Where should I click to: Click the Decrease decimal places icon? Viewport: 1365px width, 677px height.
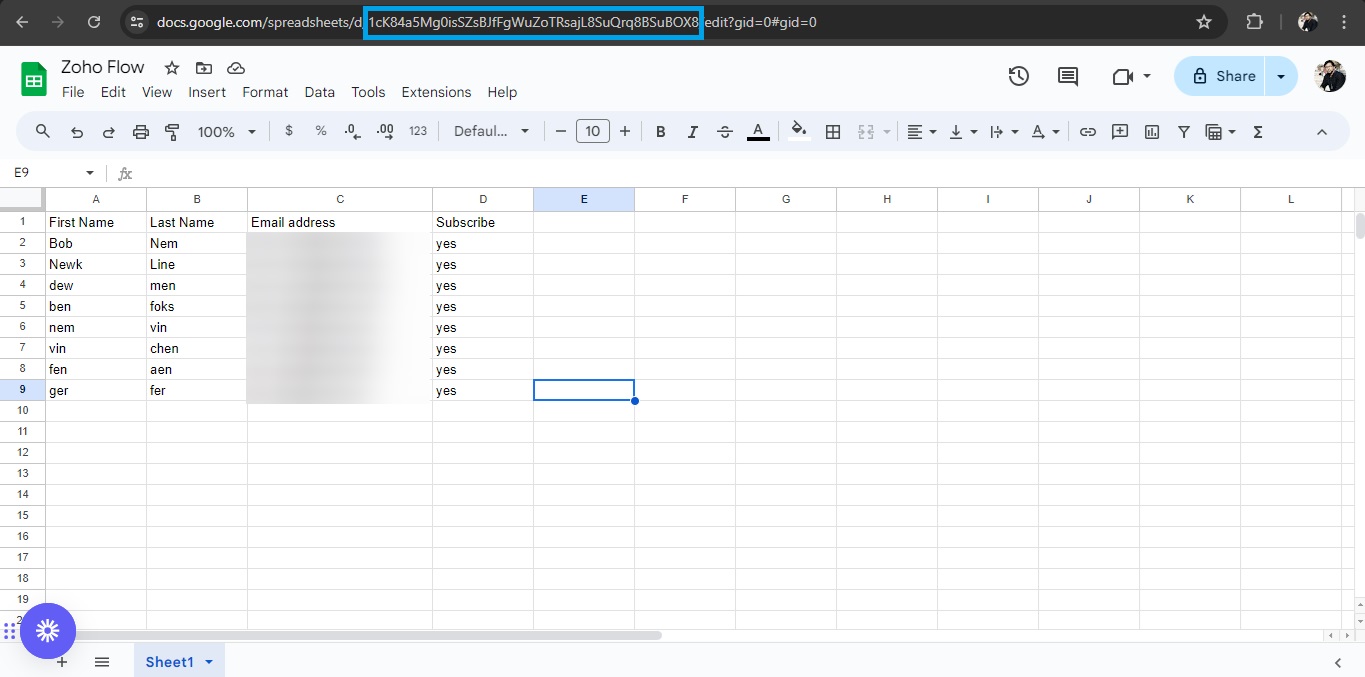(x=351, y=131)
